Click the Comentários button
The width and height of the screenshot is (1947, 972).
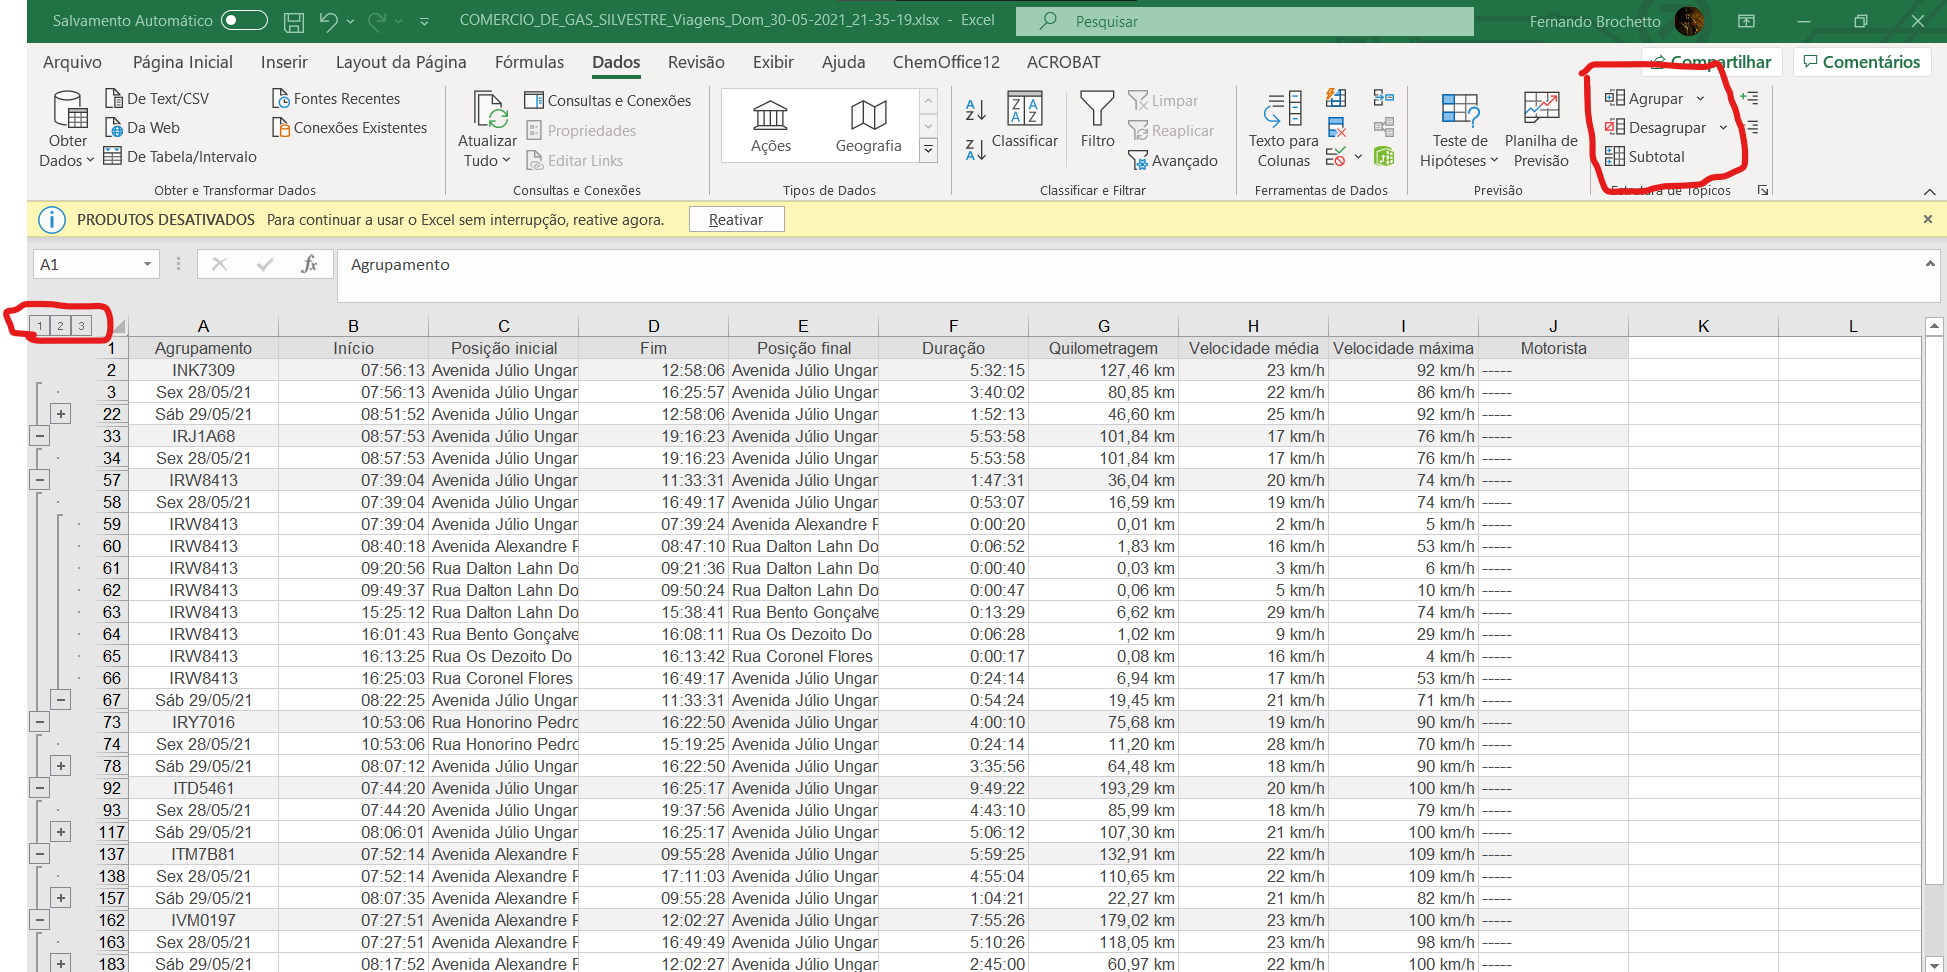pos(1861,62)
